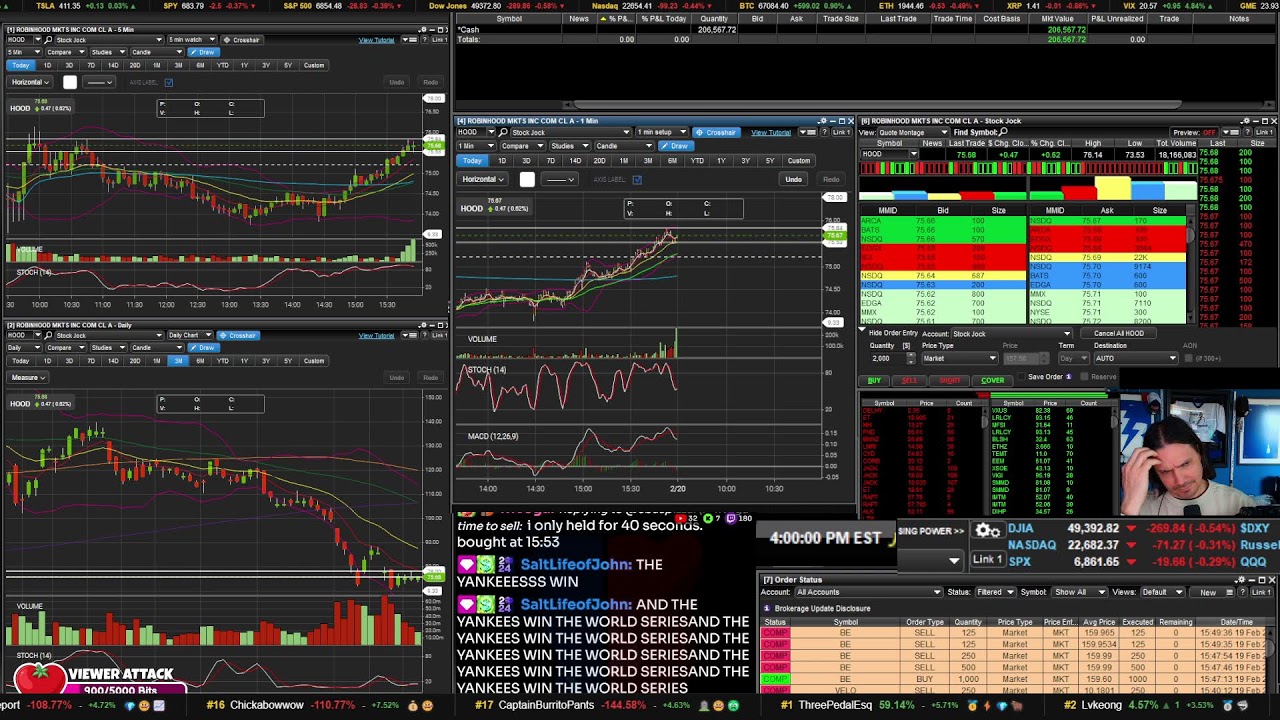Open HOOD symbol dropdown in 5 Min chart
Image resolution: width=1280 pixels, height=720 pixels.
38,40
